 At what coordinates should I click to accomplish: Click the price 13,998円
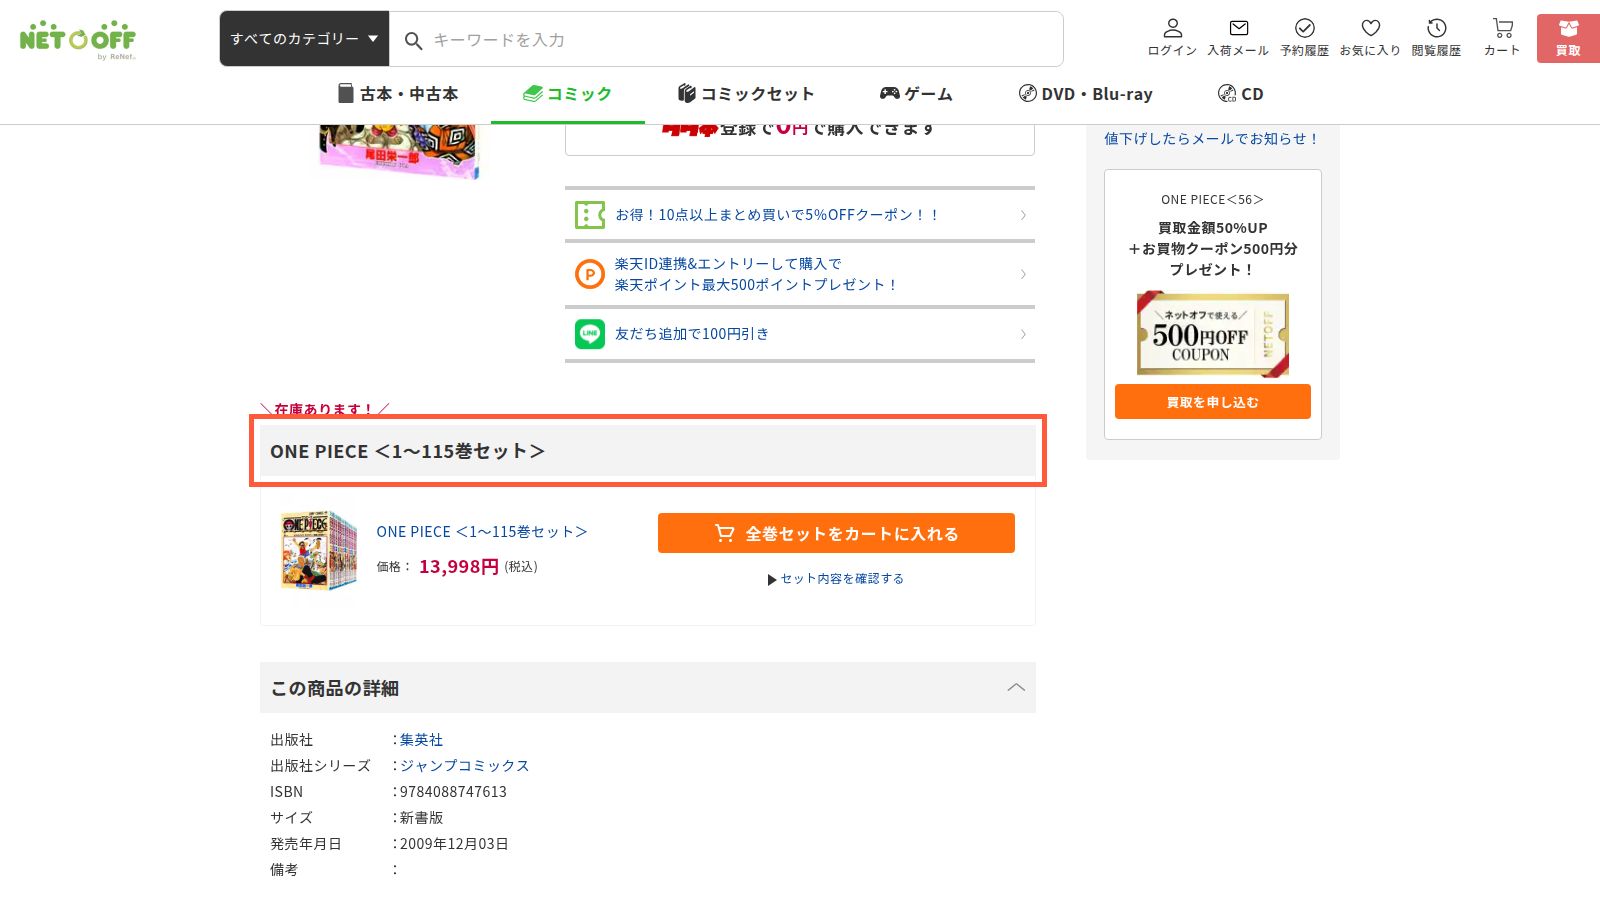tap(458, 567)
